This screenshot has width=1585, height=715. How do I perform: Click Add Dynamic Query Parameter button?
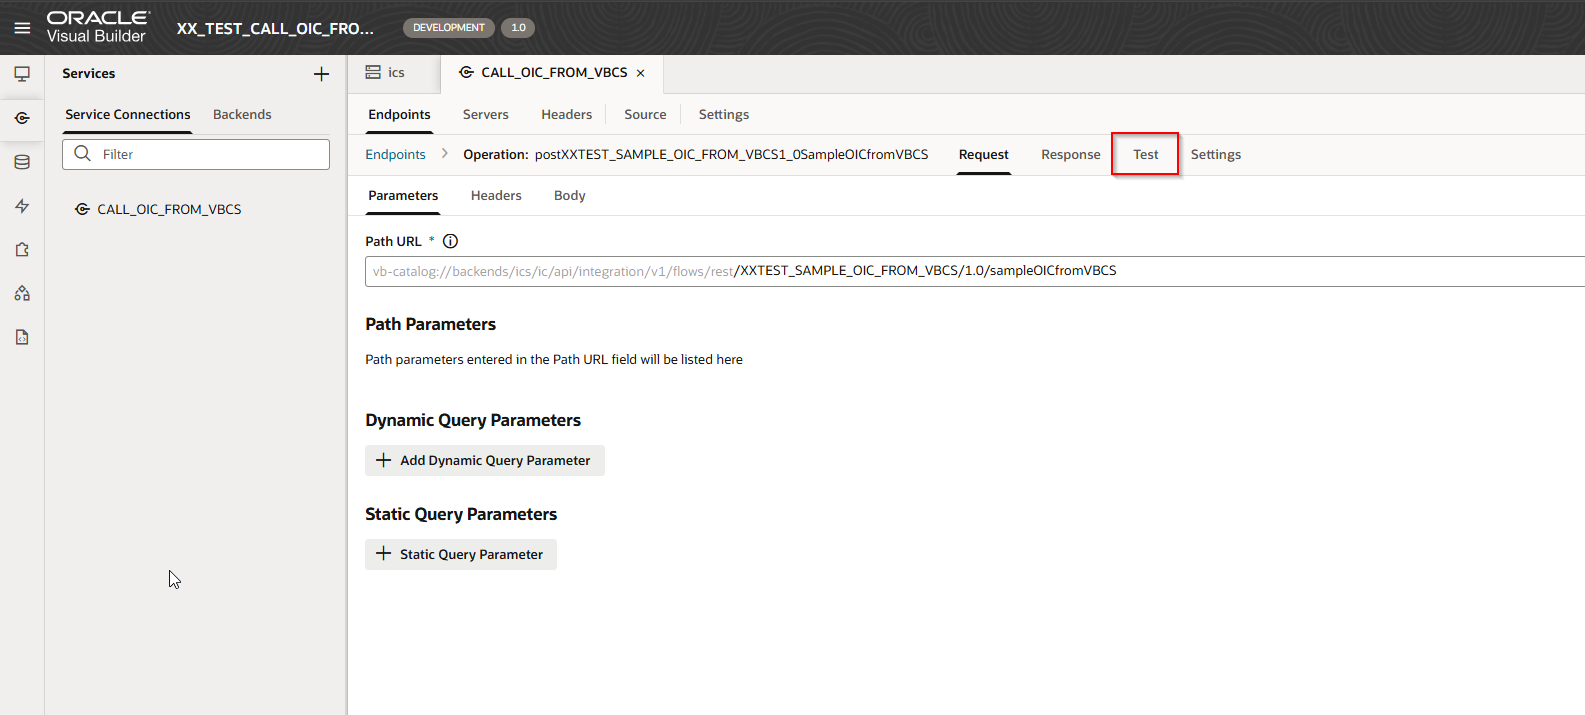pyautogui.click(x=484, y=460)
